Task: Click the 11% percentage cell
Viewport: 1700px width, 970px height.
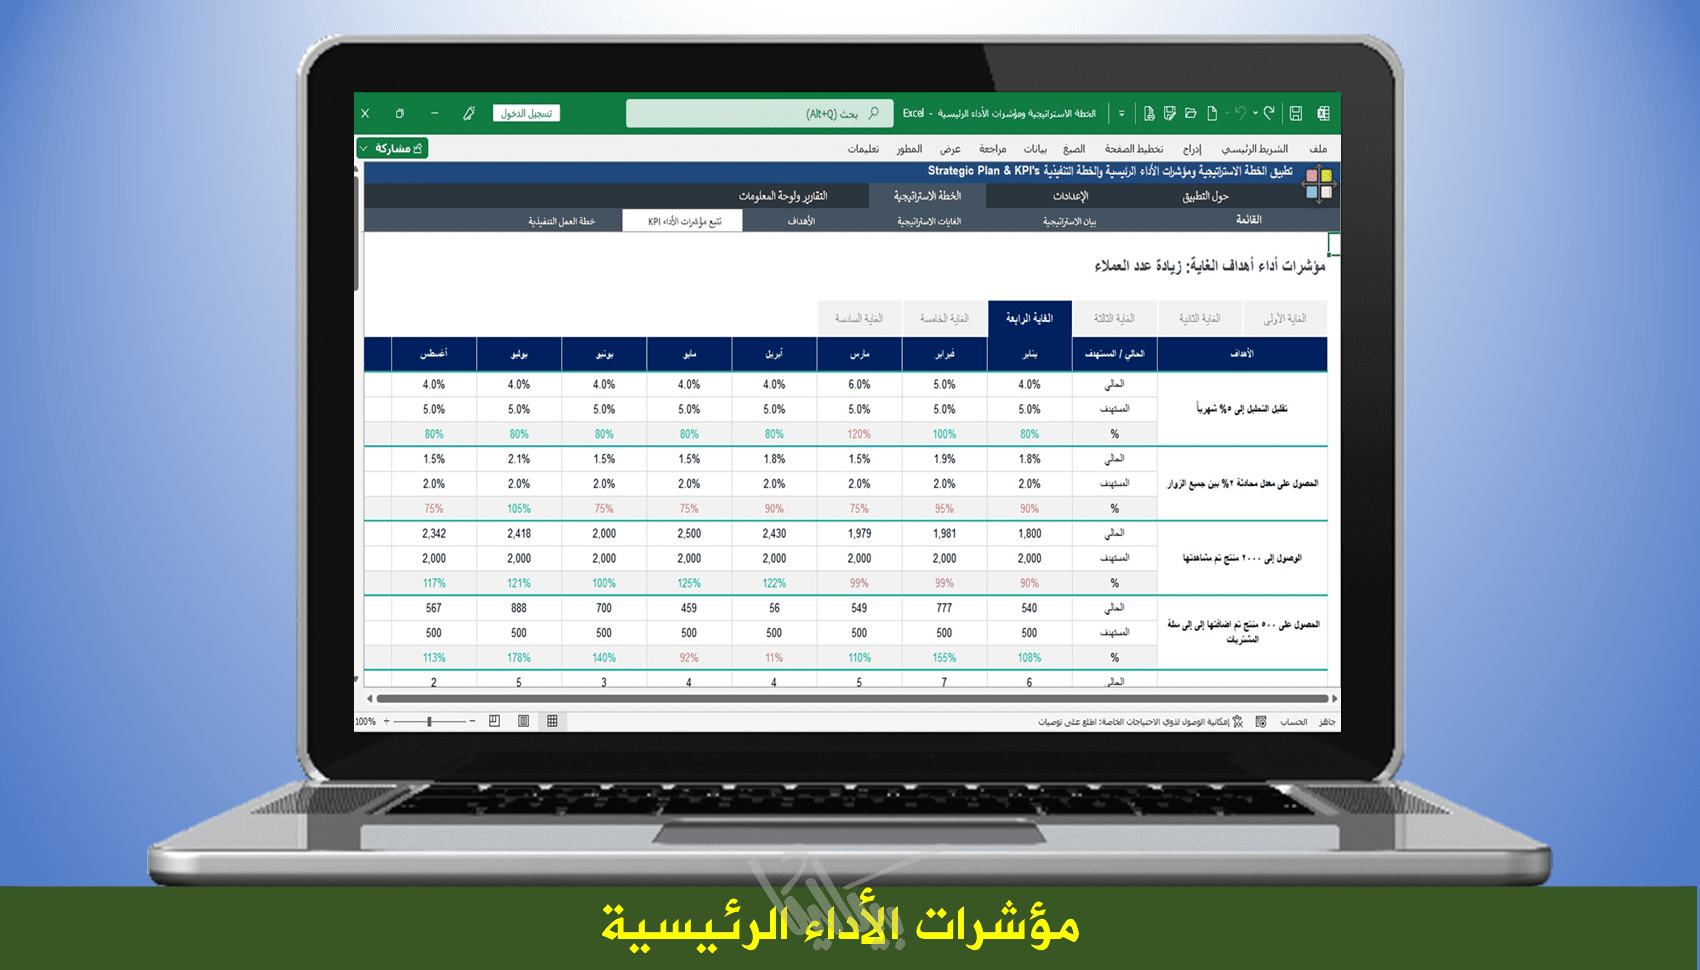Action: (774, 658)
